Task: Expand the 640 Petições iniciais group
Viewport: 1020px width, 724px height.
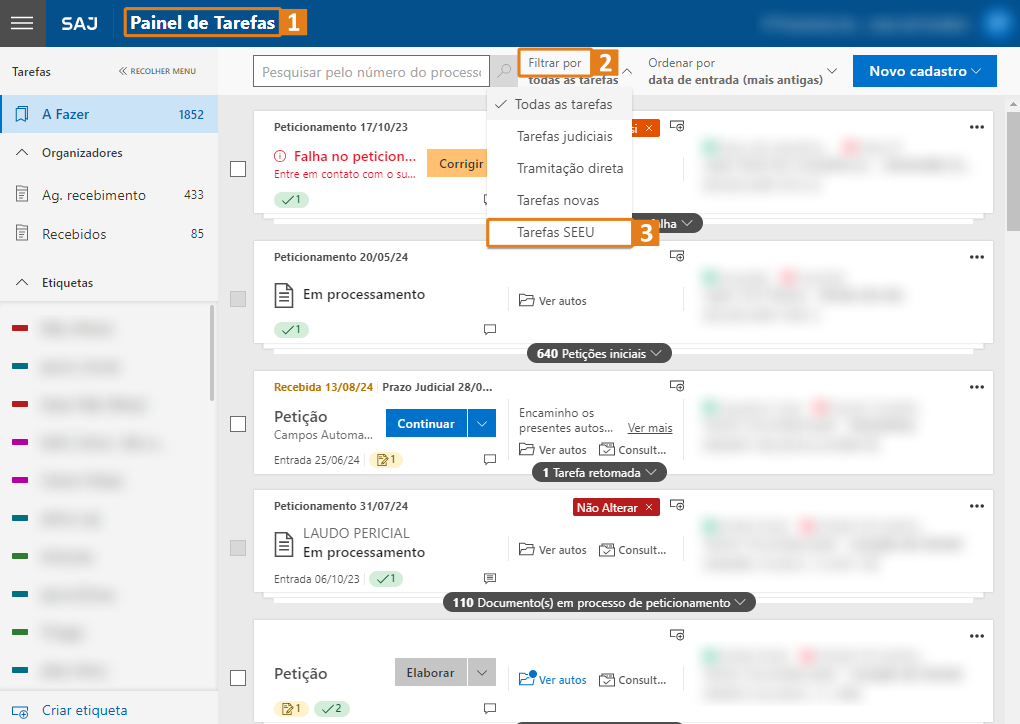Action: pos(599,353)
